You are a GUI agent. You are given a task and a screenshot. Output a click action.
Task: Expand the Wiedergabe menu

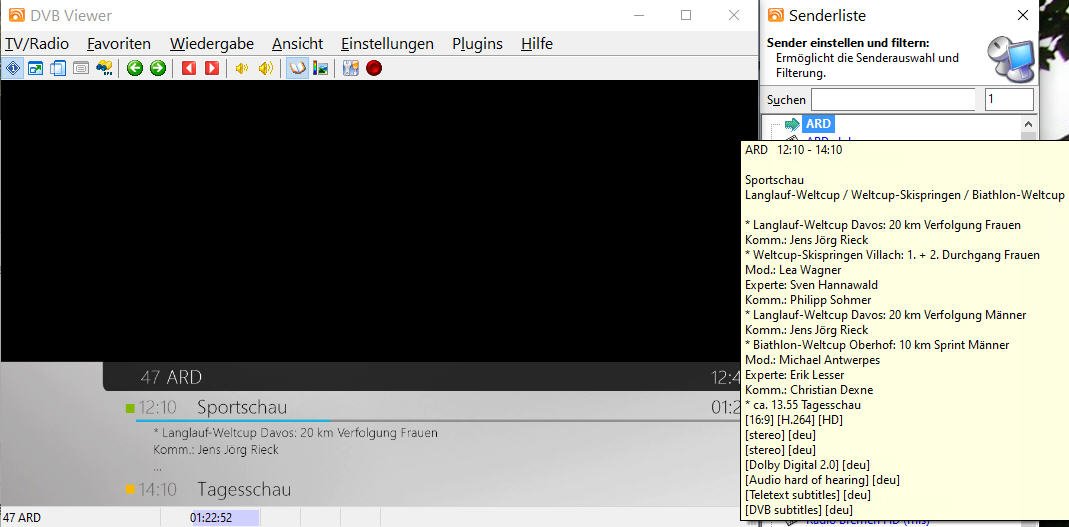click(211, 44)
